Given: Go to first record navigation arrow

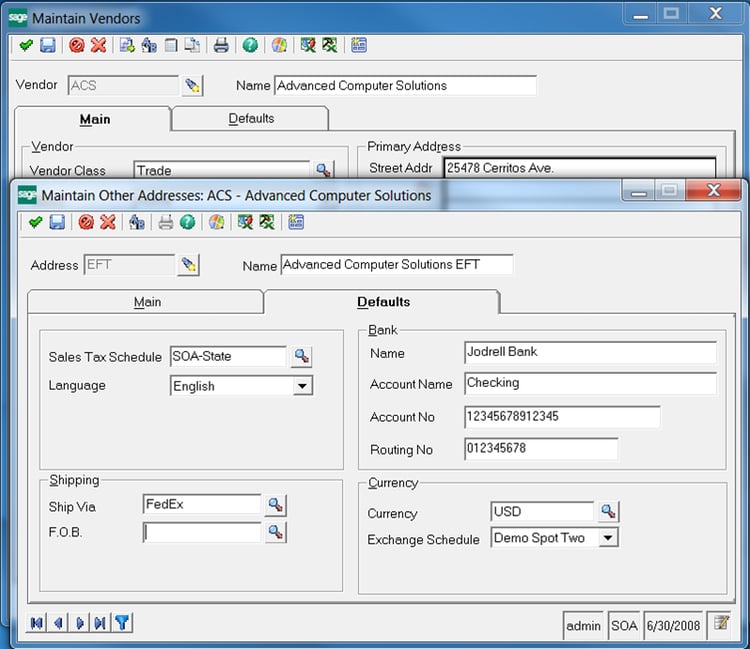Looking at the screenshot, I should [x=37, y=623].
